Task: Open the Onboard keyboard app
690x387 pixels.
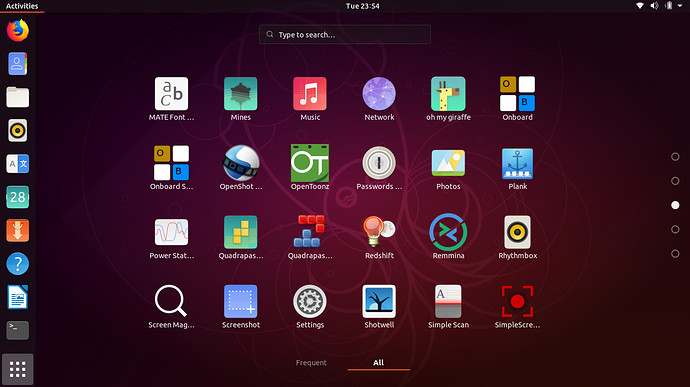Action: click(x=518, y=94)
